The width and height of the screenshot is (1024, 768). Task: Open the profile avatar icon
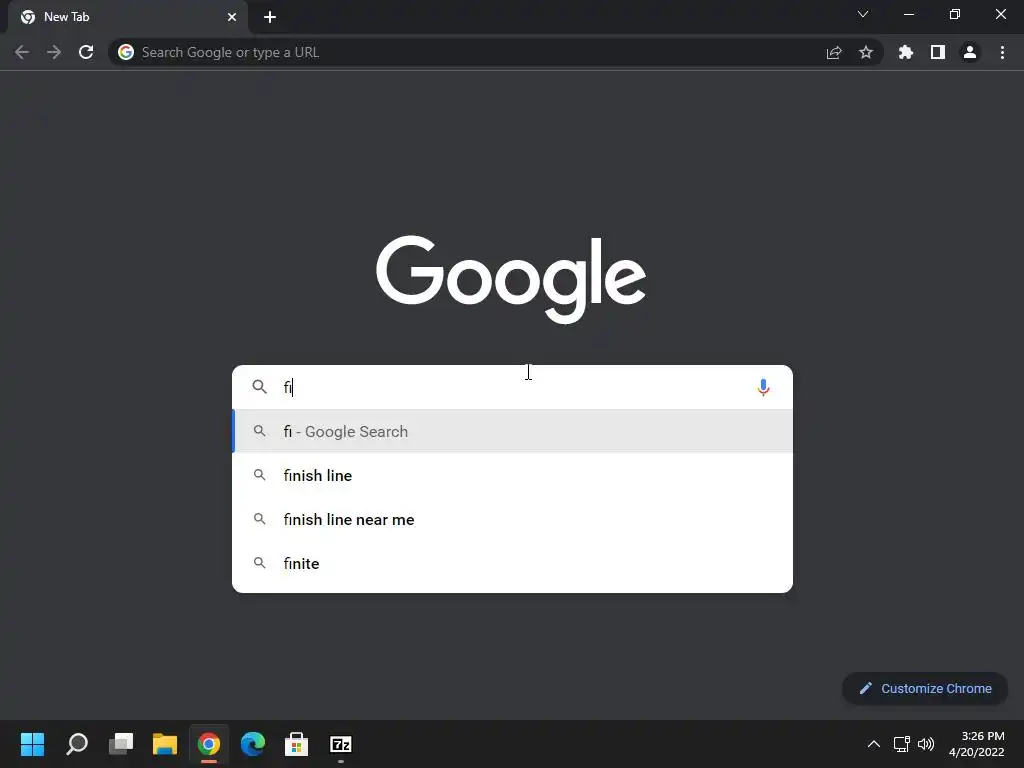click(x=970, y=52)
